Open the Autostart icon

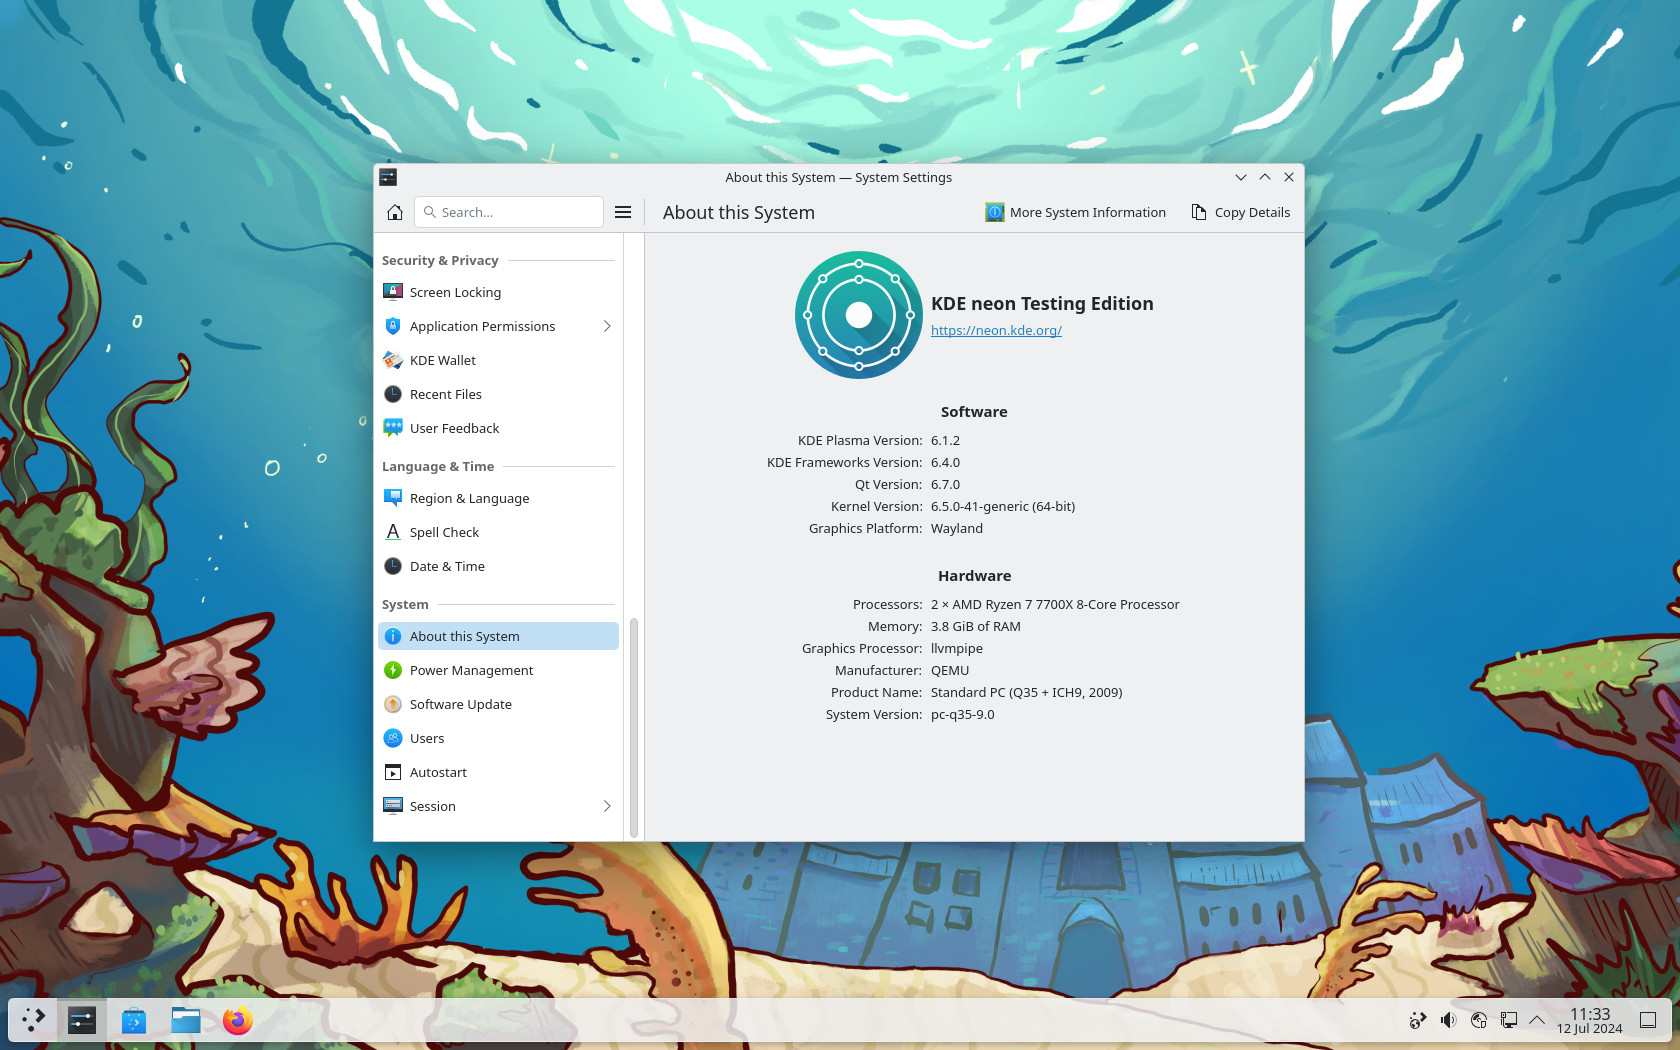393,772
